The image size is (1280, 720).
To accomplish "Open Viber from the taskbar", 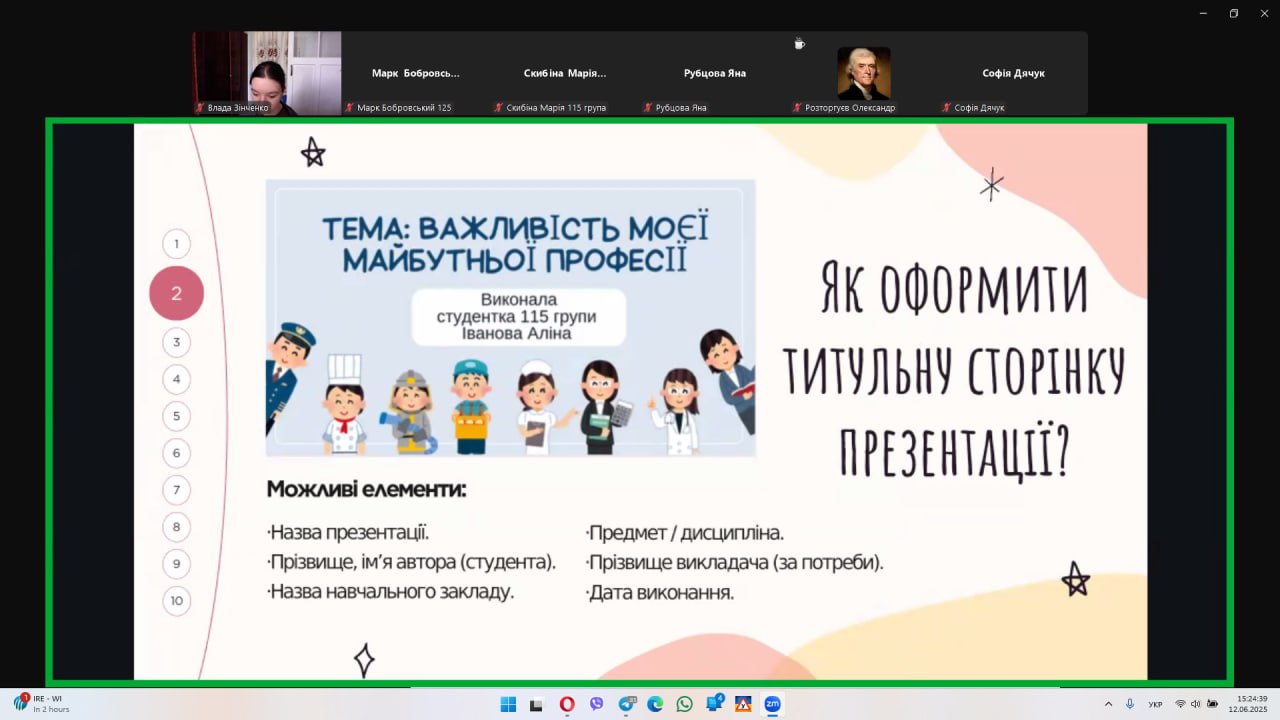I will tap(597, 704).
